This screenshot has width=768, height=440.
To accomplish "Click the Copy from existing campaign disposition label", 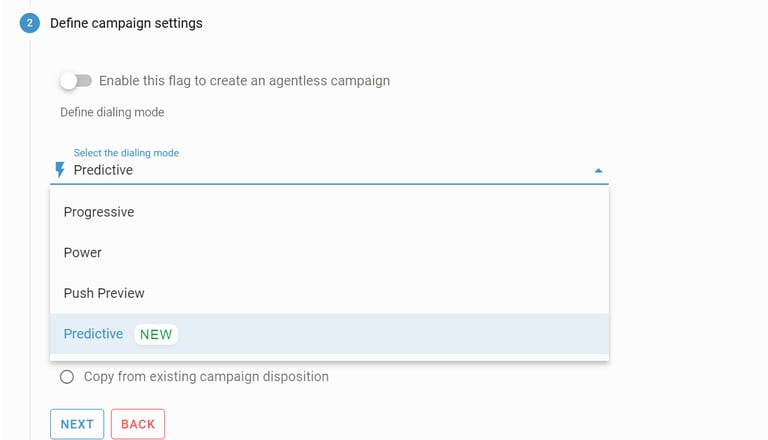I will pyautogui.click(x=206, y=377).
